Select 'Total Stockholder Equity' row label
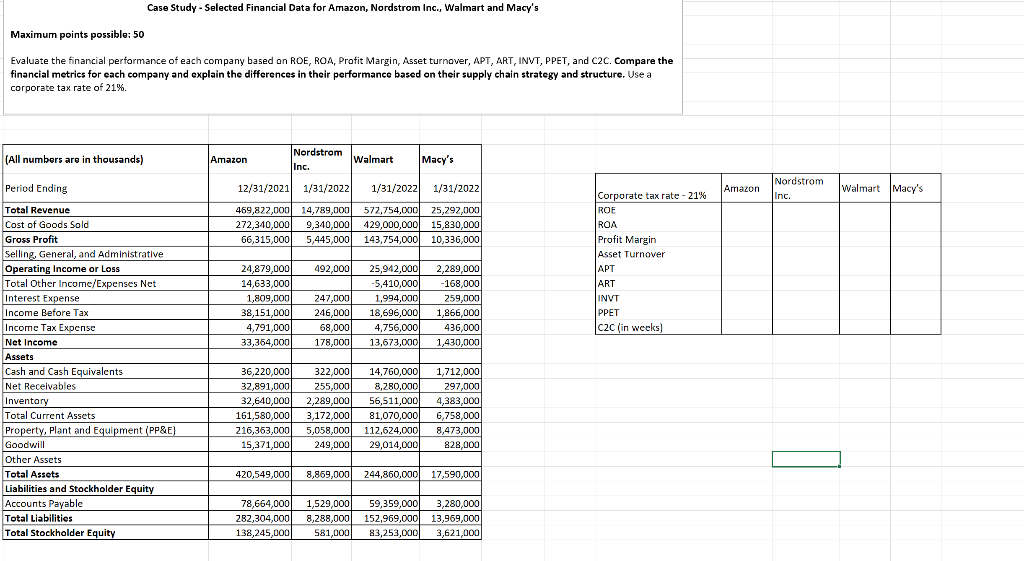This screenshot has height=561, width=1024. (60, 533)
